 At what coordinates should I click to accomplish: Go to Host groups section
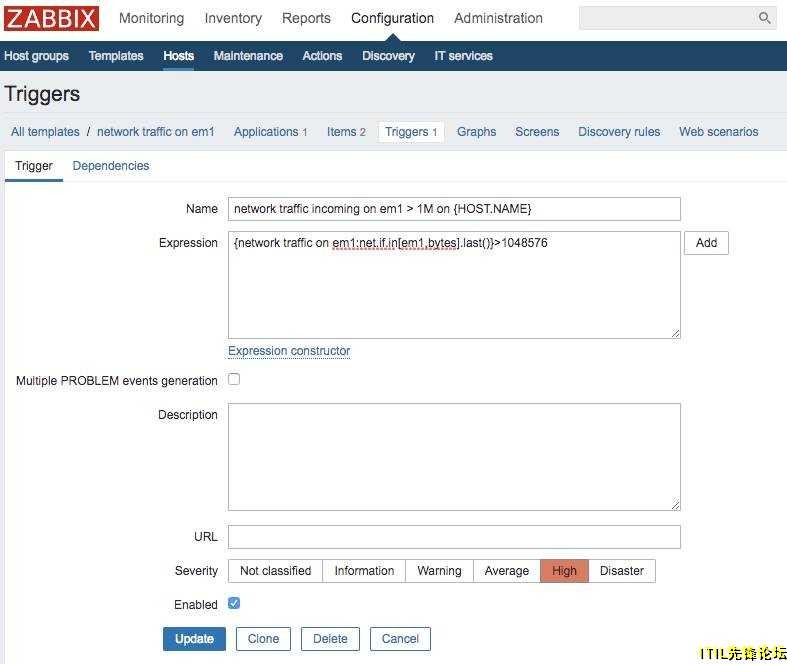(36, 56)
